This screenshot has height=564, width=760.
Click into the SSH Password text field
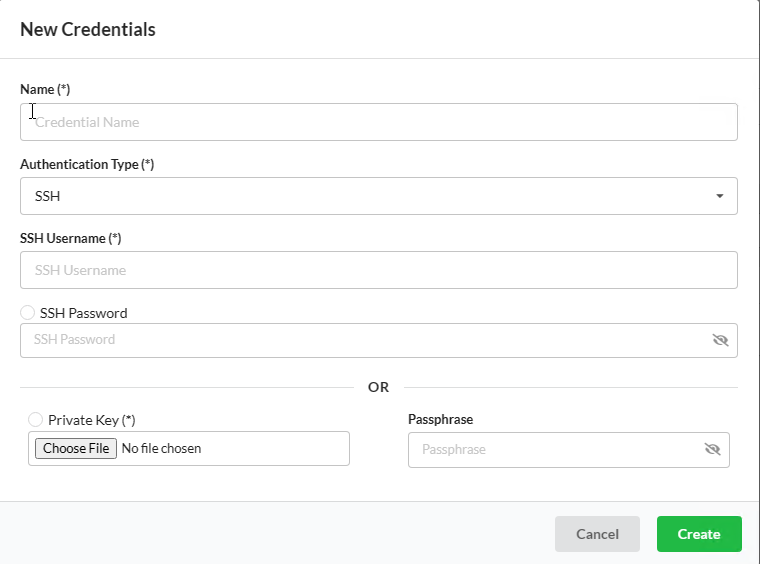pos(366,340)
